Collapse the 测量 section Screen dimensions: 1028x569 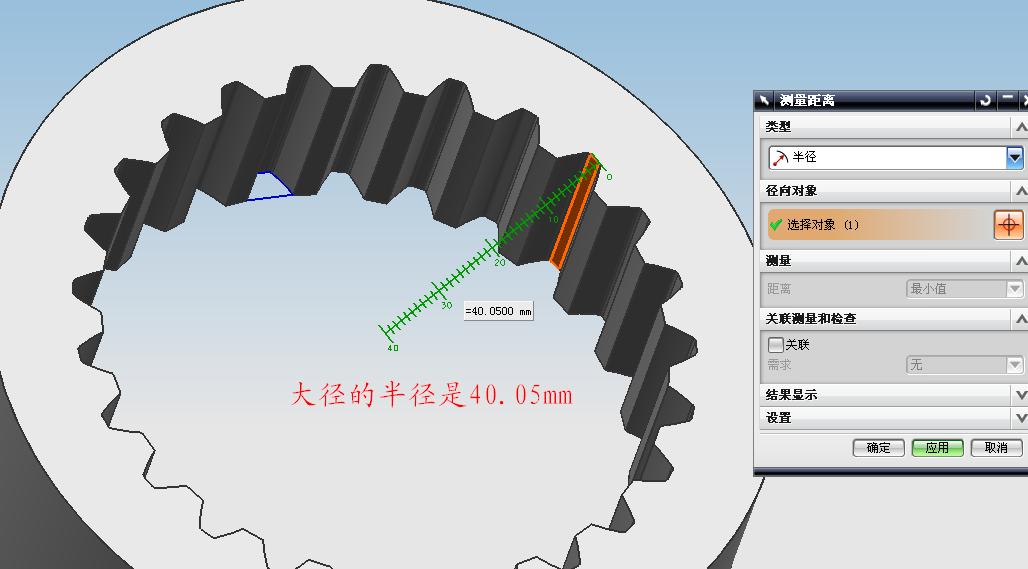pos(1021,261)
